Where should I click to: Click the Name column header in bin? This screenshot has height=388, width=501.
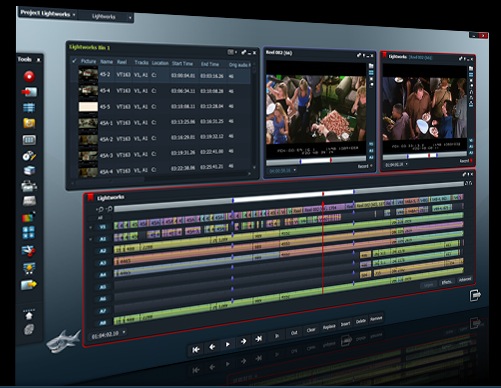point(106,62)
